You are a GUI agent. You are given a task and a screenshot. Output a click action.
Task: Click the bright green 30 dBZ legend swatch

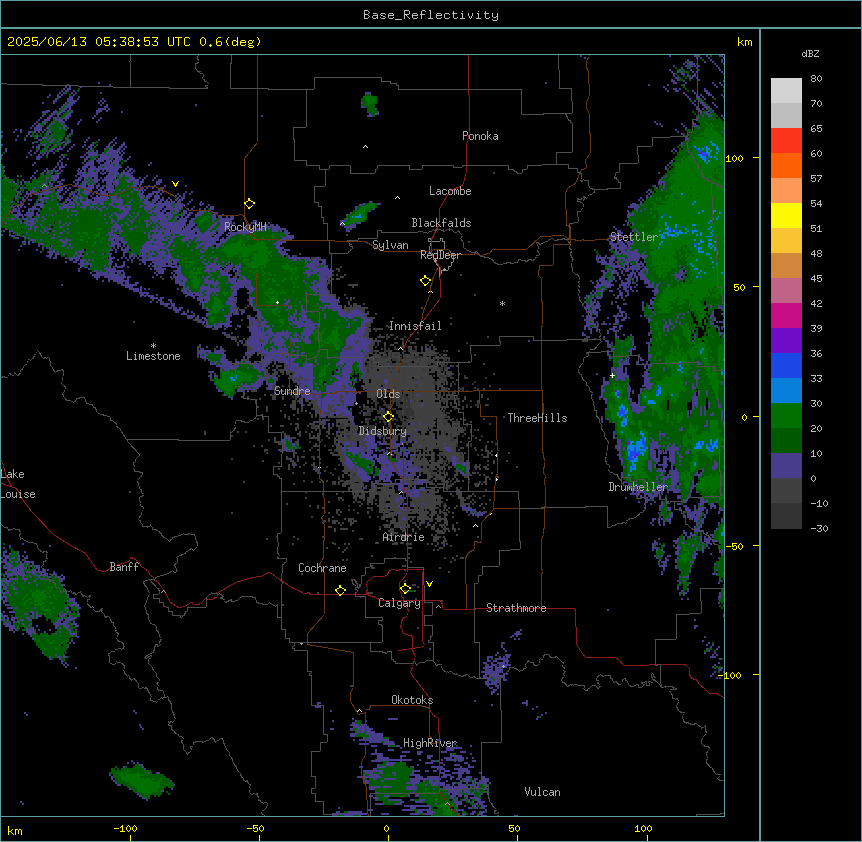click(x=786, y=416)
